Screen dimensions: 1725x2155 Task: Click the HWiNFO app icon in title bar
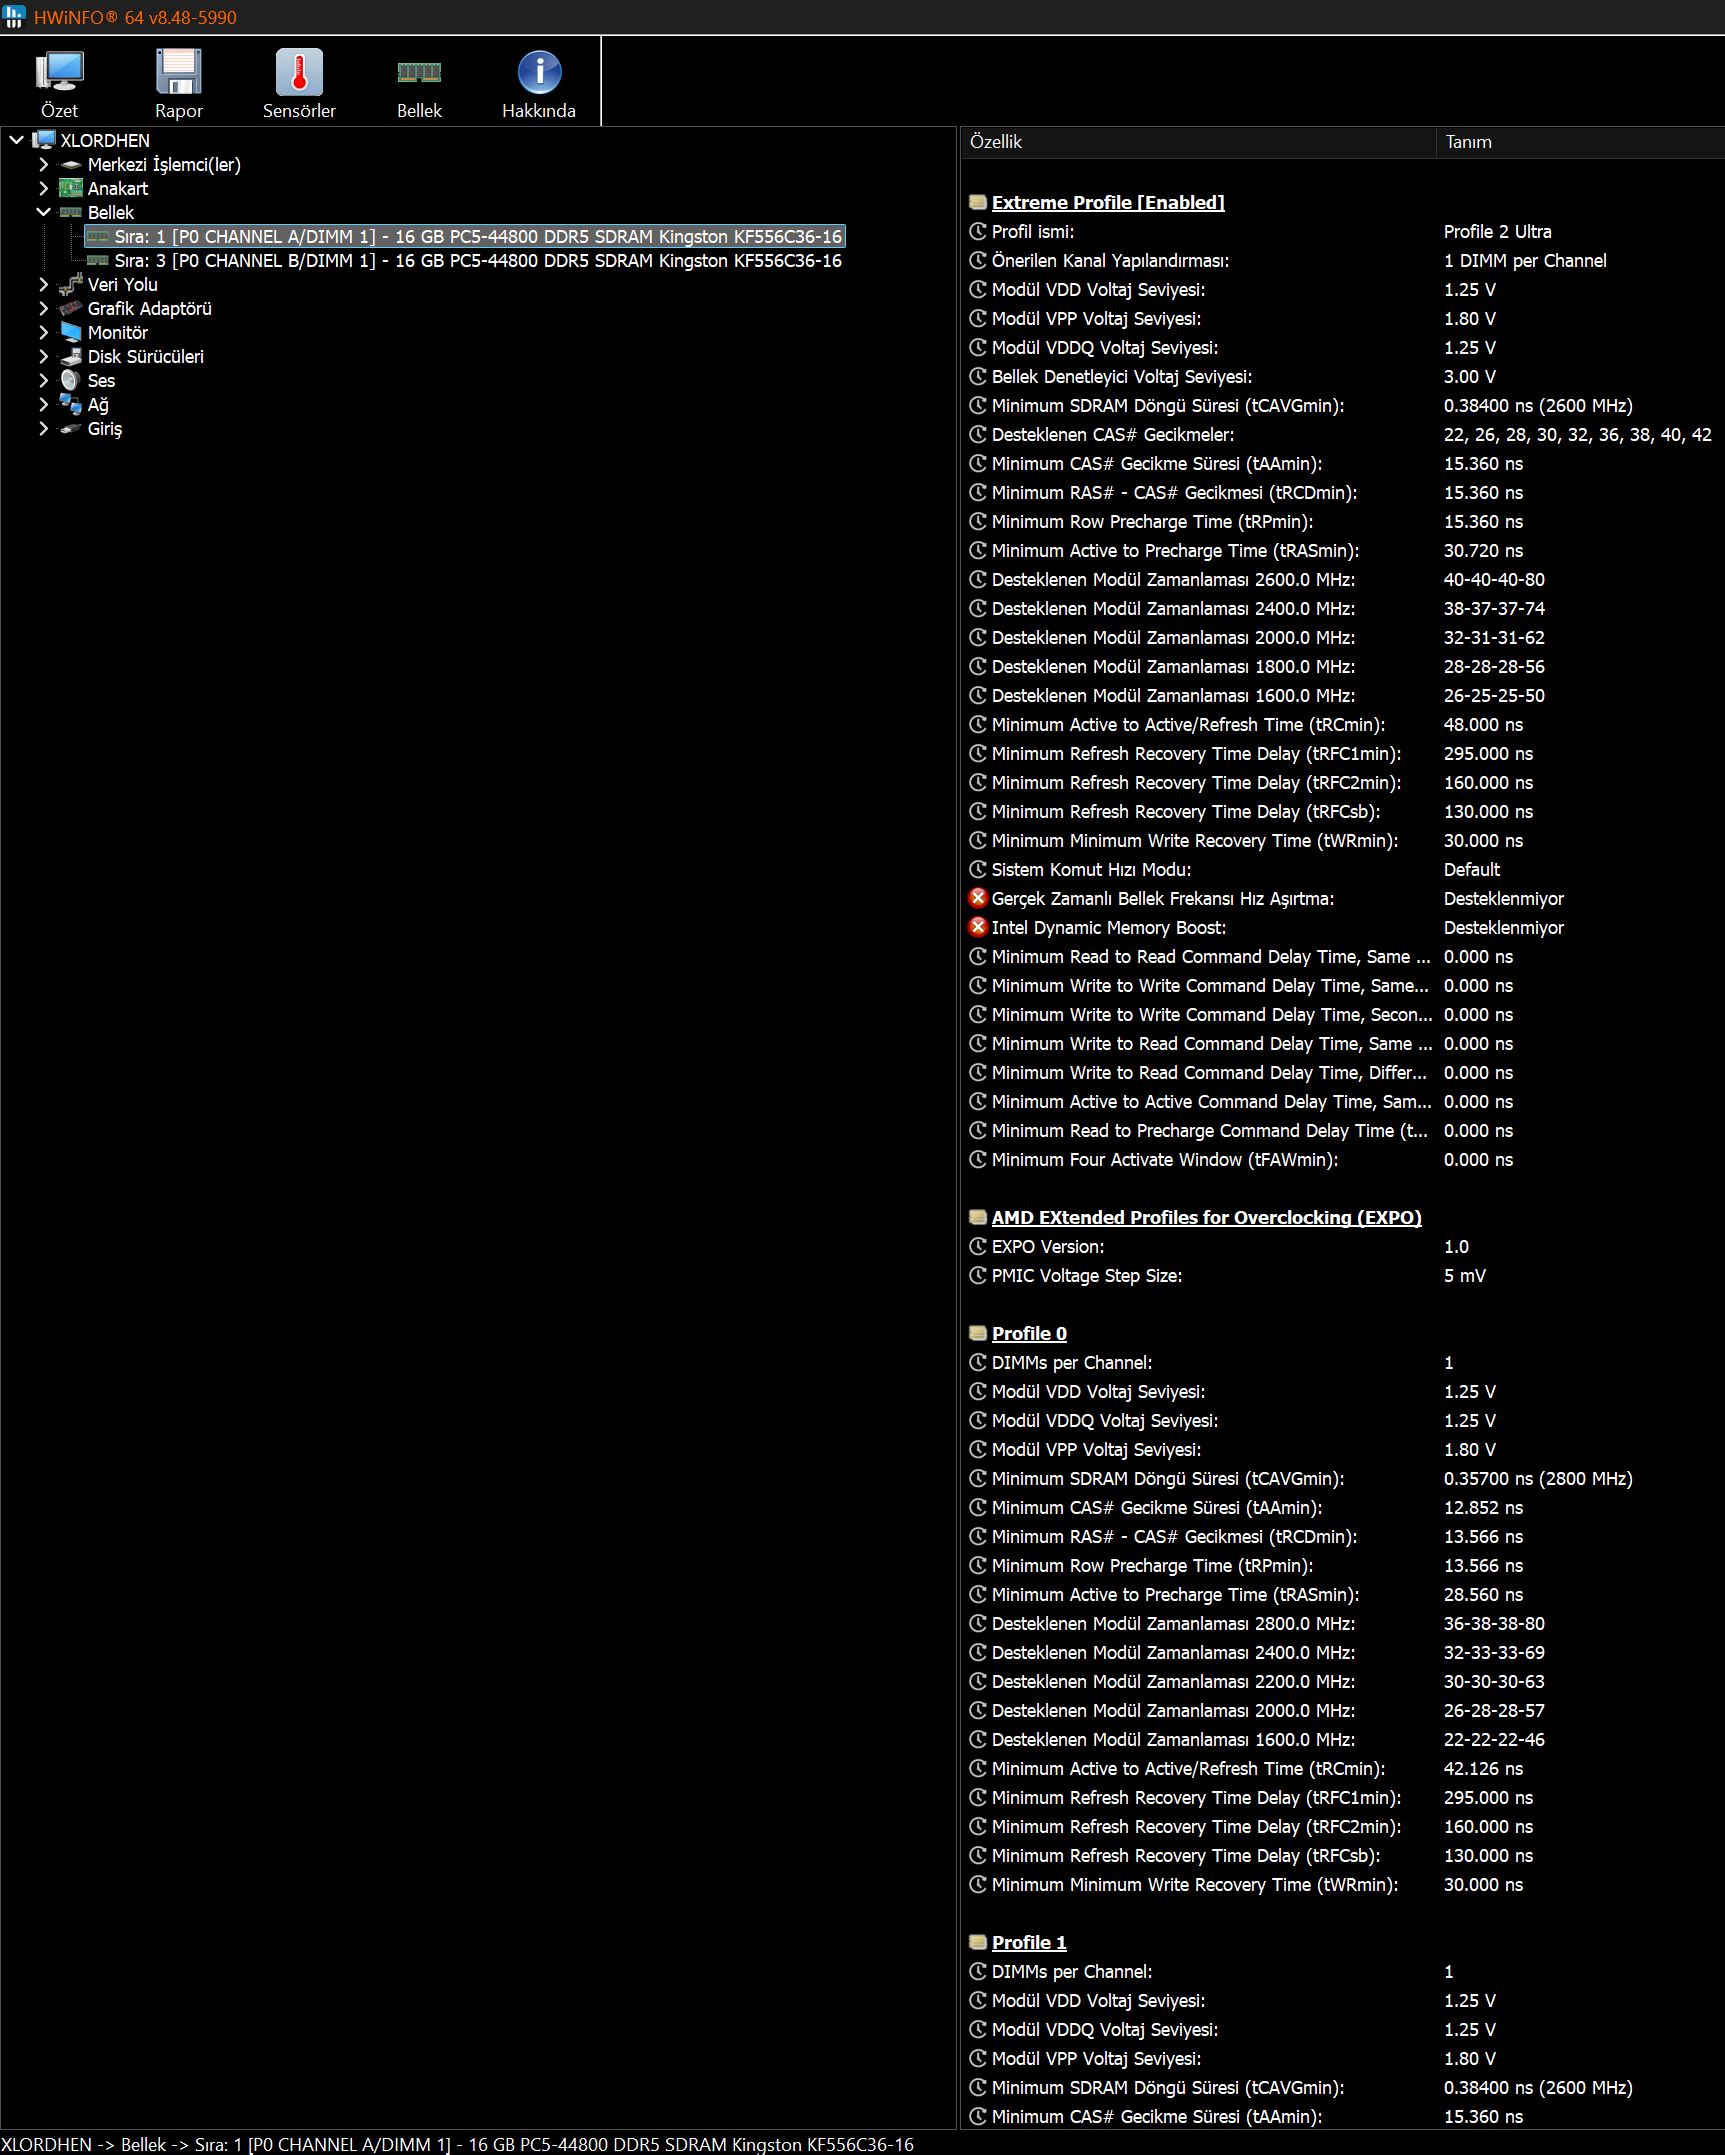pyautogui.click(x=14, y=17)
